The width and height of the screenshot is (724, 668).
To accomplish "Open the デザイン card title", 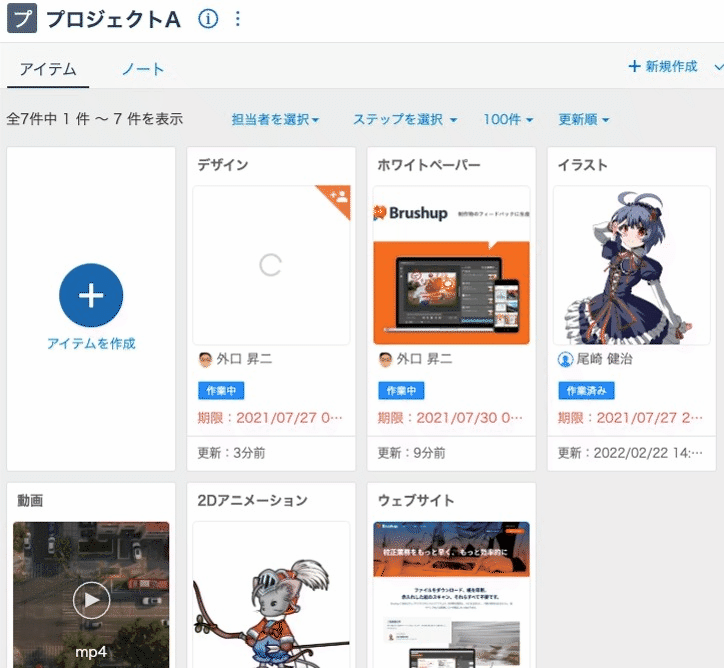I will click(223, 165).
